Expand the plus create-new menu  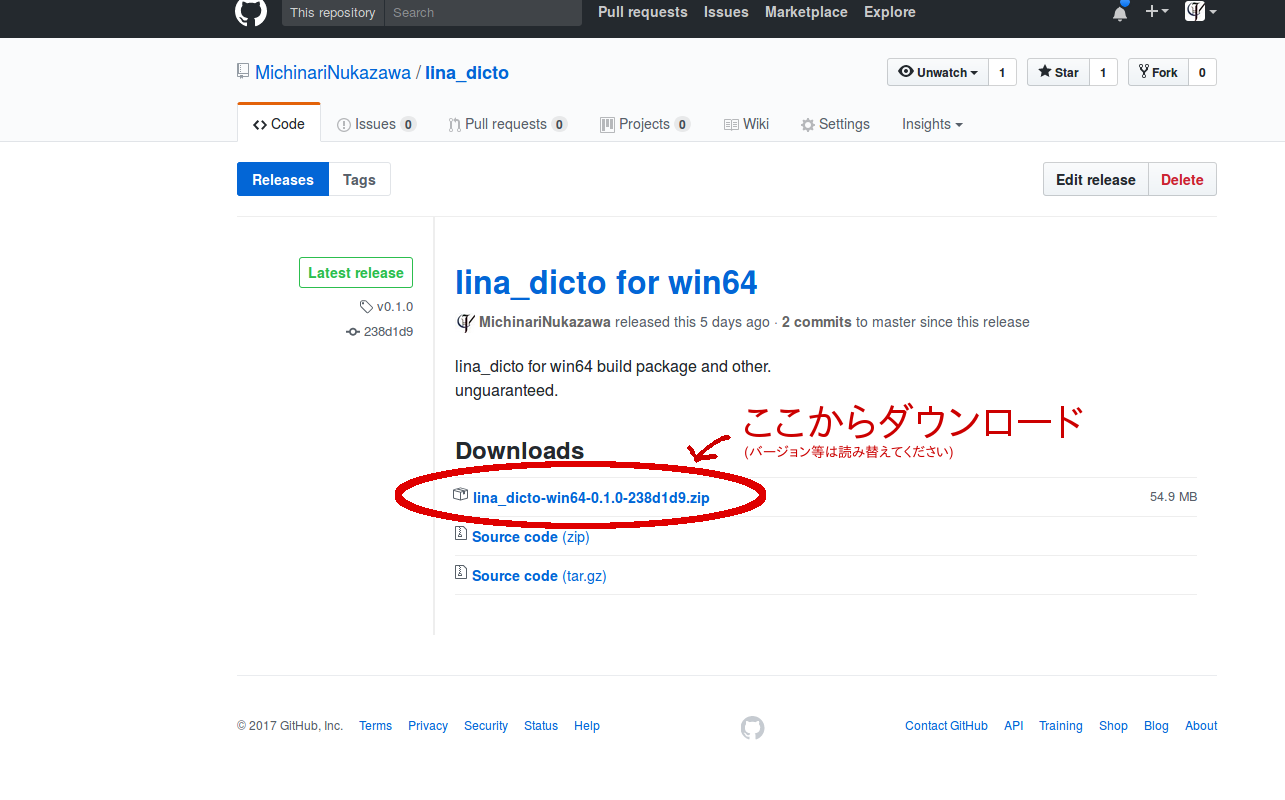(x=1156, y=12)
